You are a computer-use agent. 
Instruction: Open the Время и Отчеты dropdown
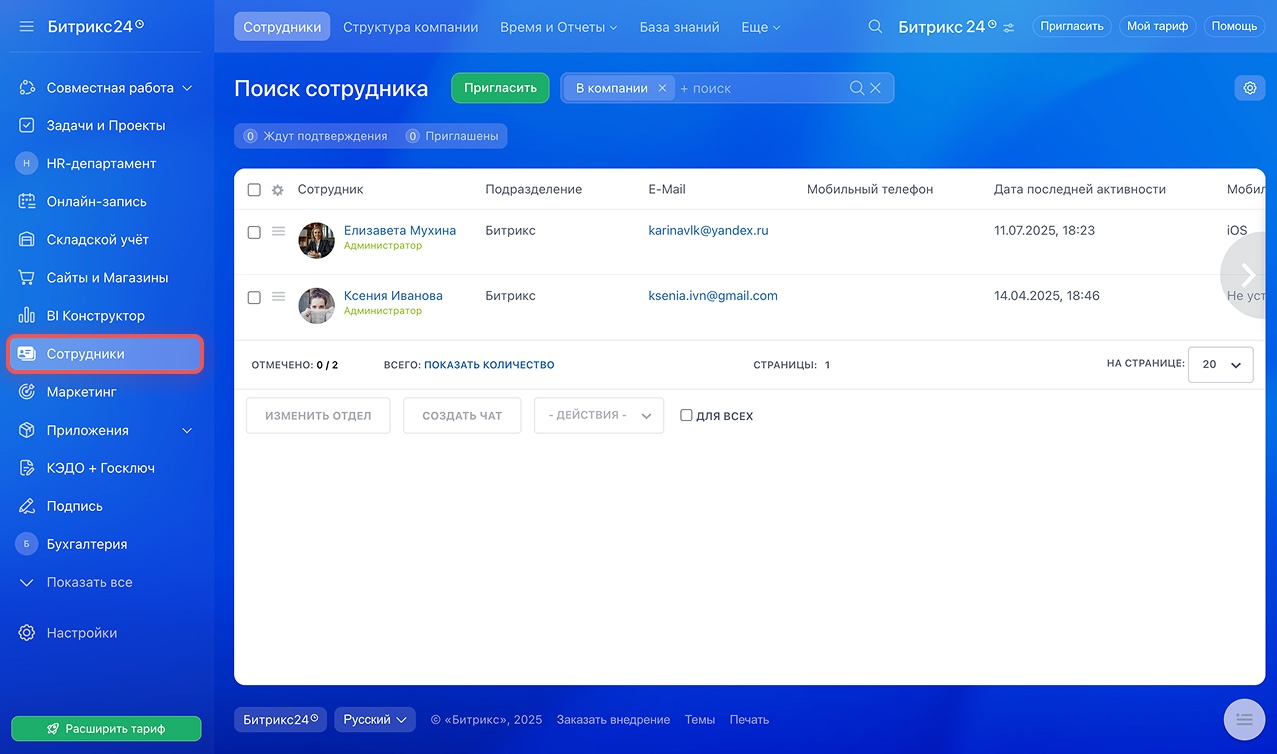pyautogui.click(x=559, y=27)
